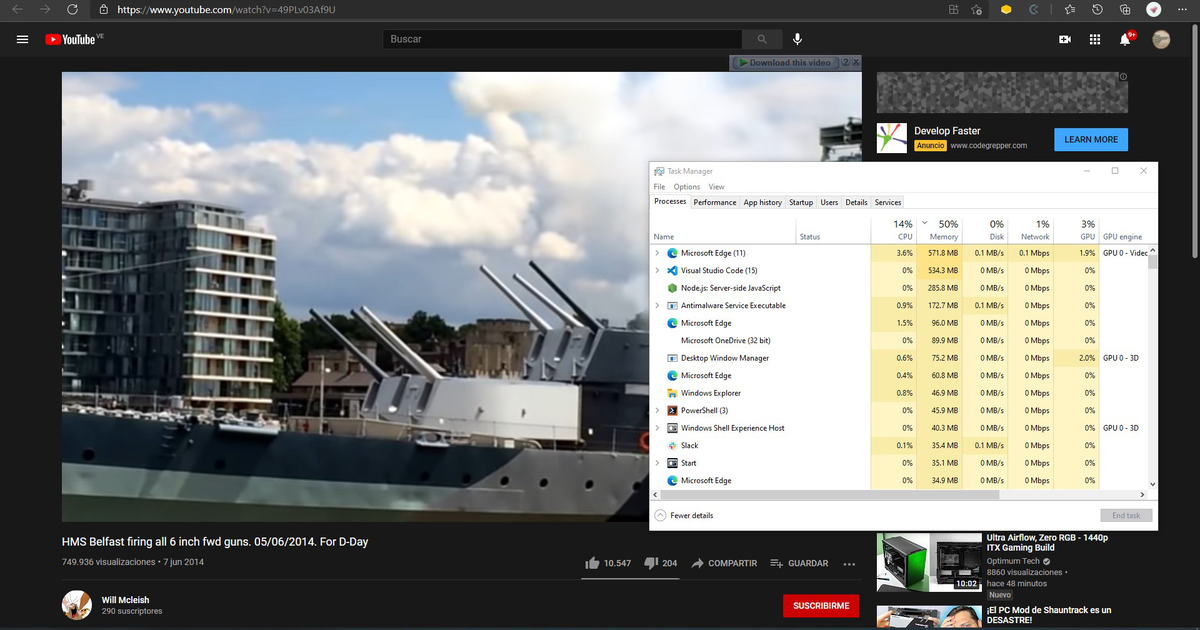The width and height of the screenshot is (1200, 630).
Task: Switch to the Performance tab in Task Manager
Action: (x=714, y=202)
